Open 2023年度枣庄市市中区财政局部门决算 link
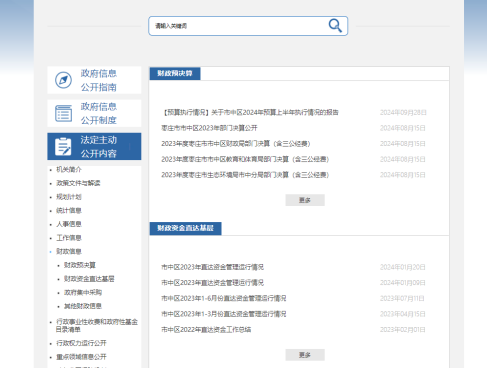Image resolution: width=487 pixels, height=369 pixels. coord(236,144)
